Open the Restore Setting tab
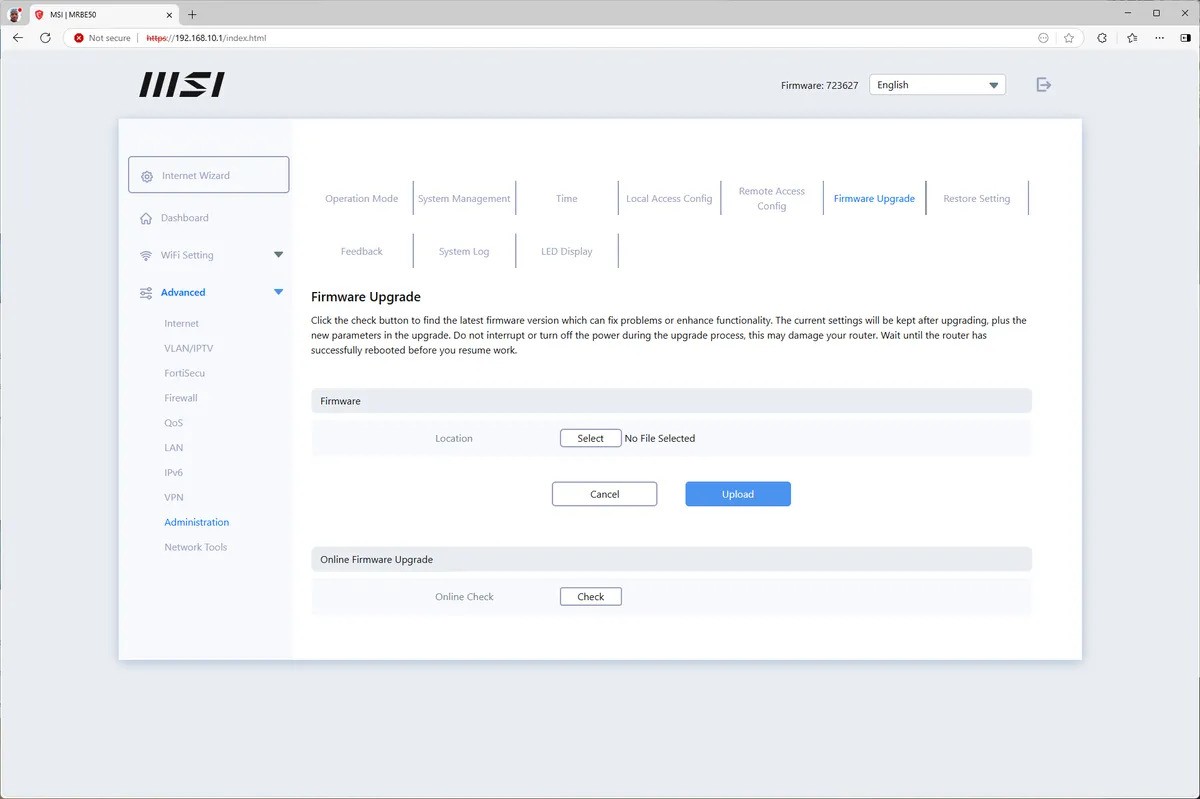The height and width of the screenshot is (799, 1200). pyautogui.click(x=976, y=199)
